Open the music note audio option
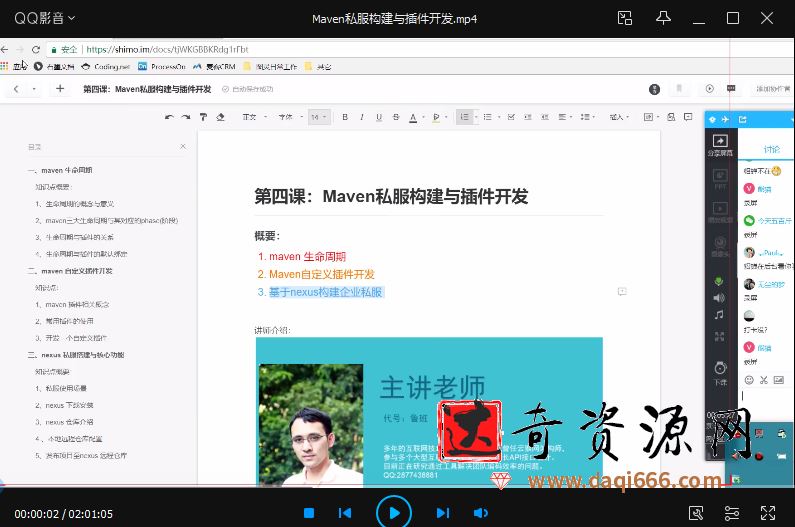Viewport: 795px width, 527px height. pyautogui.click(x=719, y=315)
